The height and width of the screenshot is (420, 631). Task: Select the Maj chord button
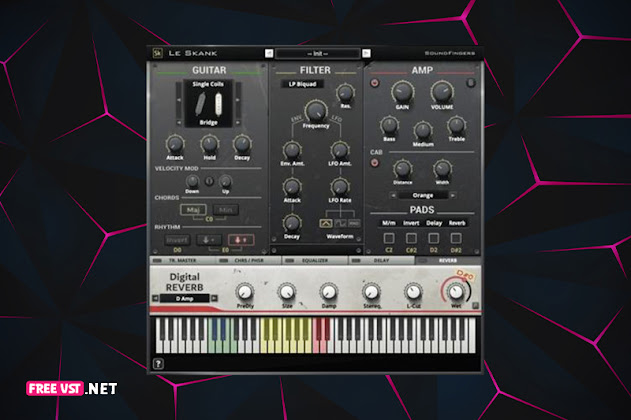tap(193, 210)
